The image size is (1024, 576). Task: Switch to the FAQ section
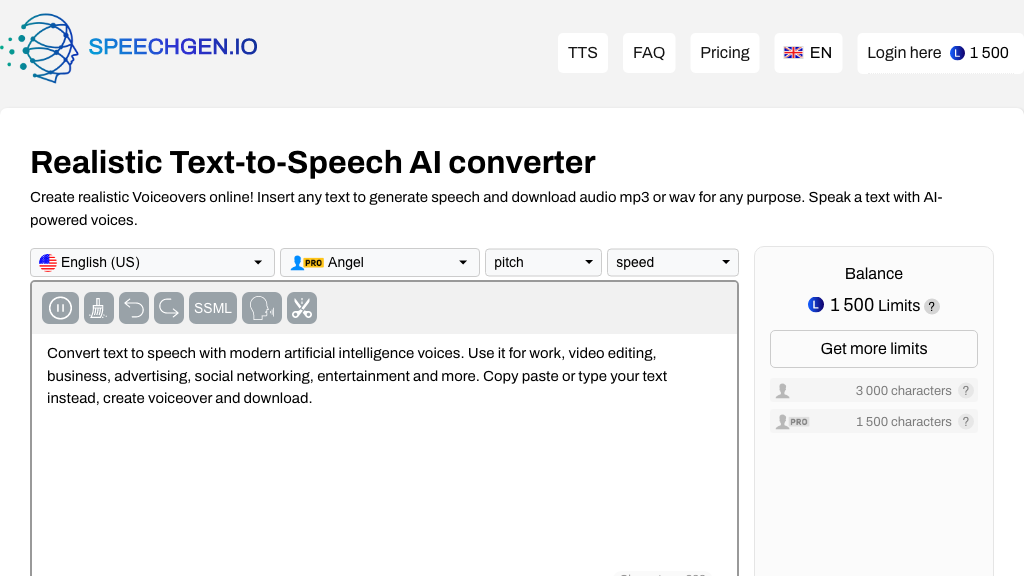coord(648,52)
